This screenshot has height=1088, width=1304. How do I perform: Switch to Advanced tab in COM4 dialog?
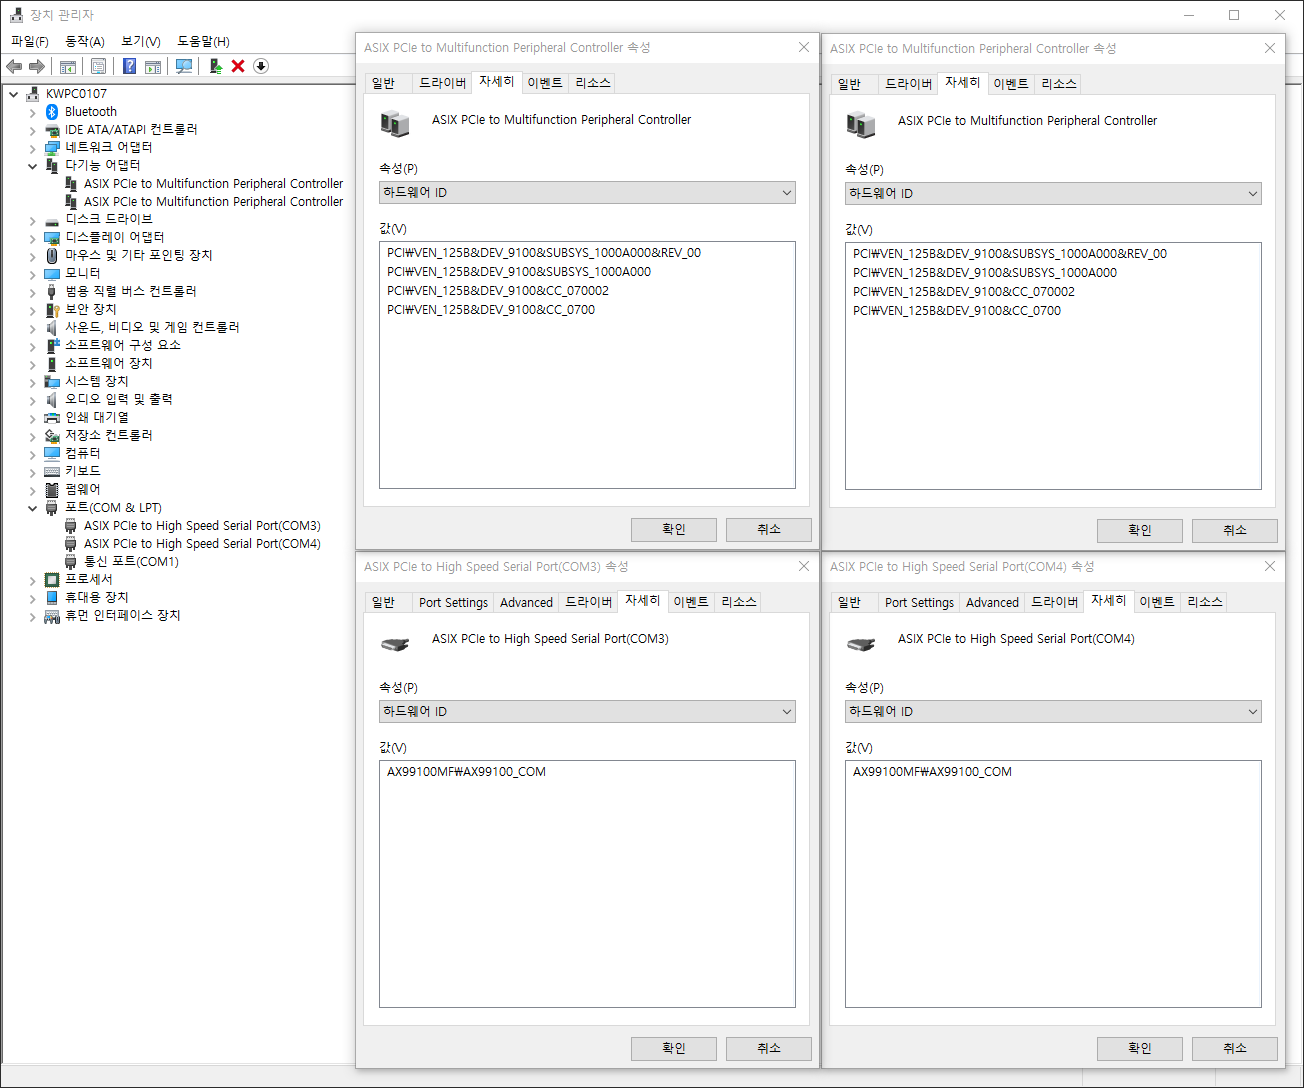pos(992,602)
